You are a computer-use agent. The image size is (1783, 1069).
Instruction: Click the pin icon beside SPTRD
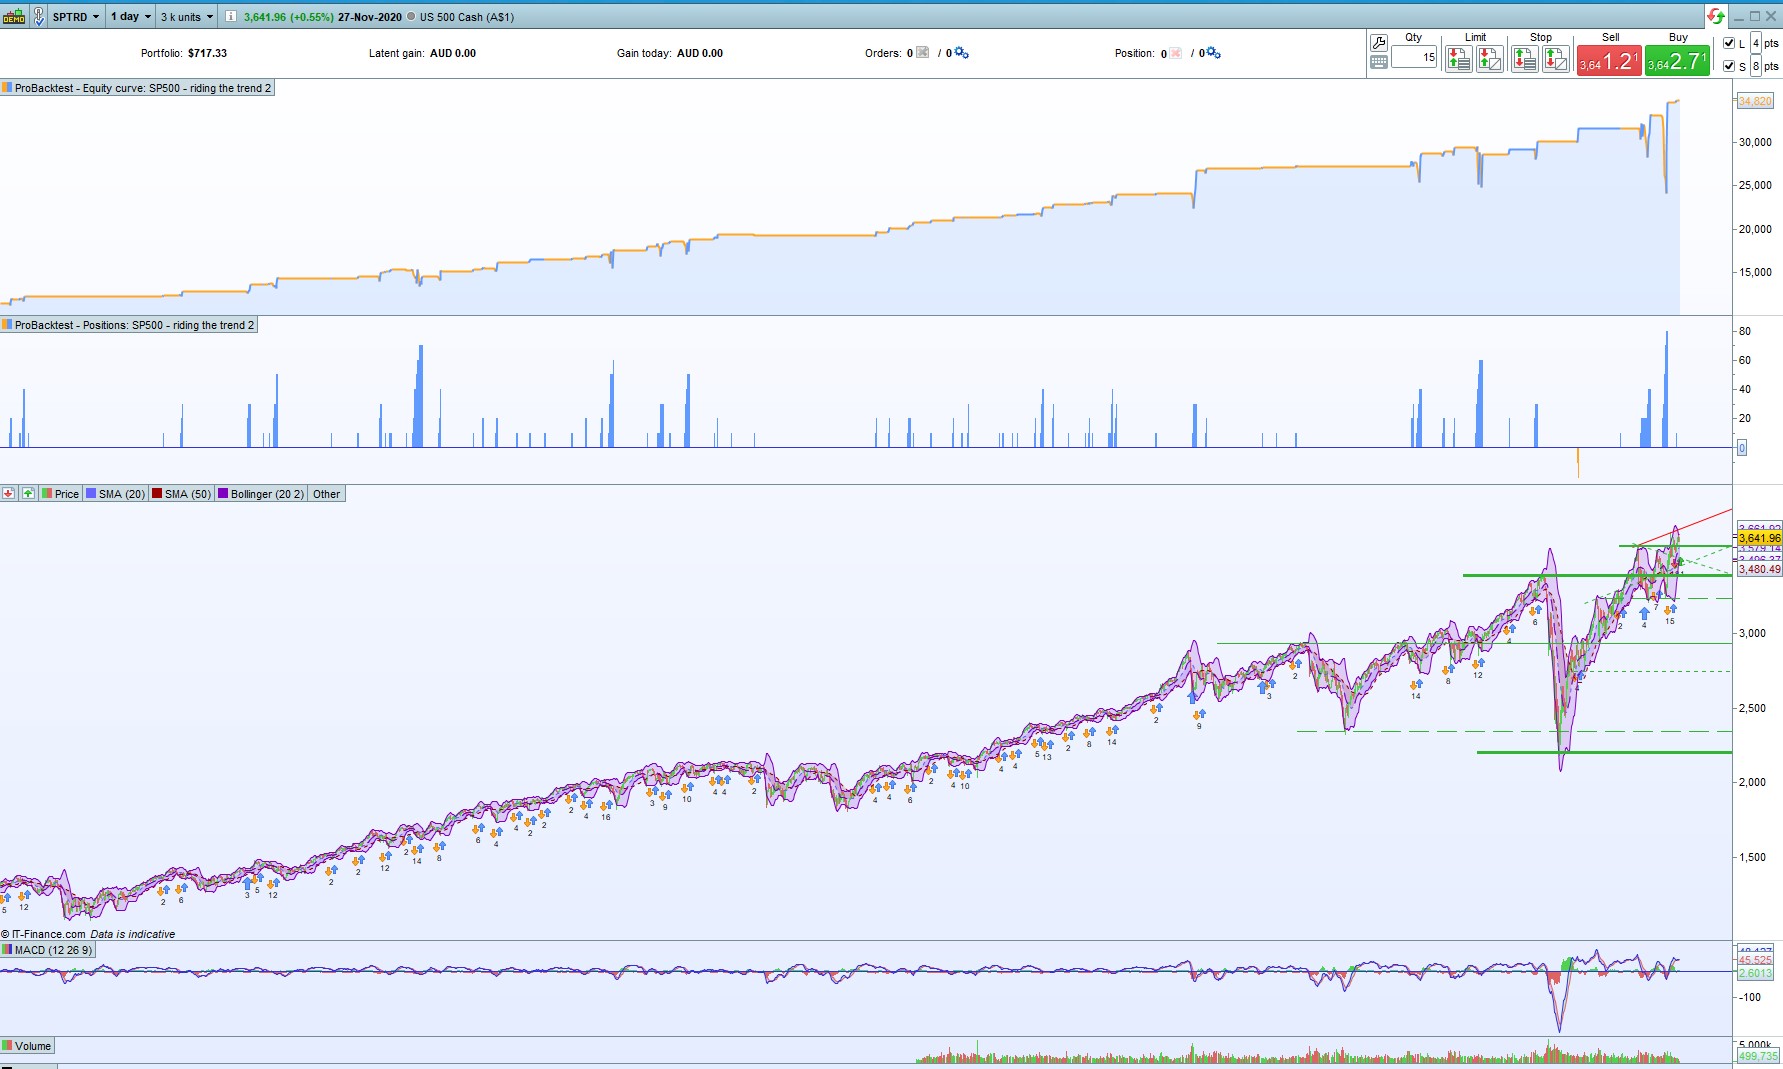coord(38,16)
